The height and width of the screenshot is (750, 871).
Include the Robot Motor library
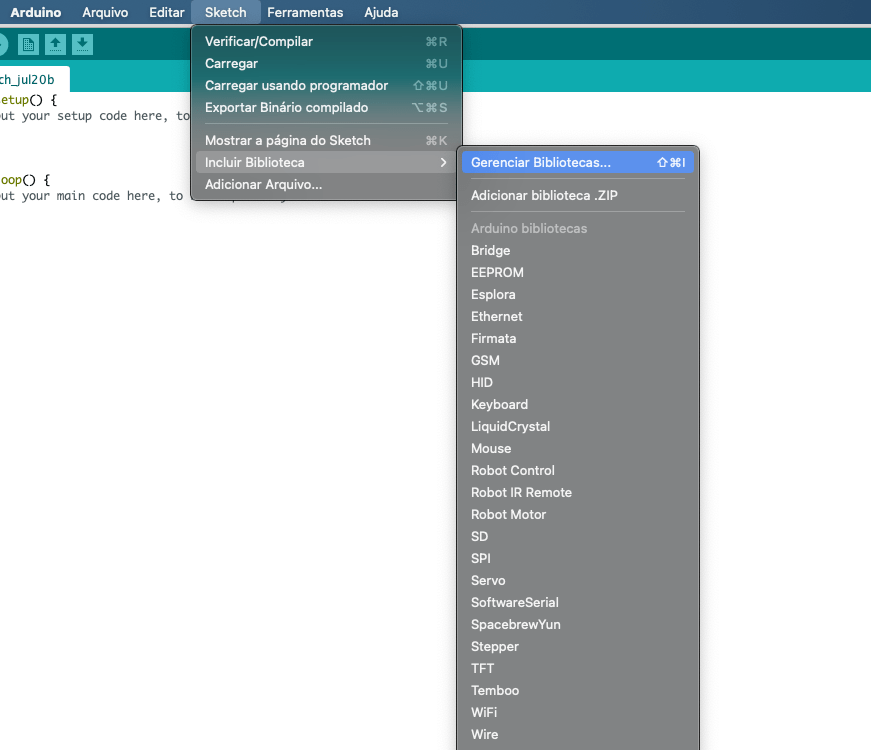(x=578, y=514)
